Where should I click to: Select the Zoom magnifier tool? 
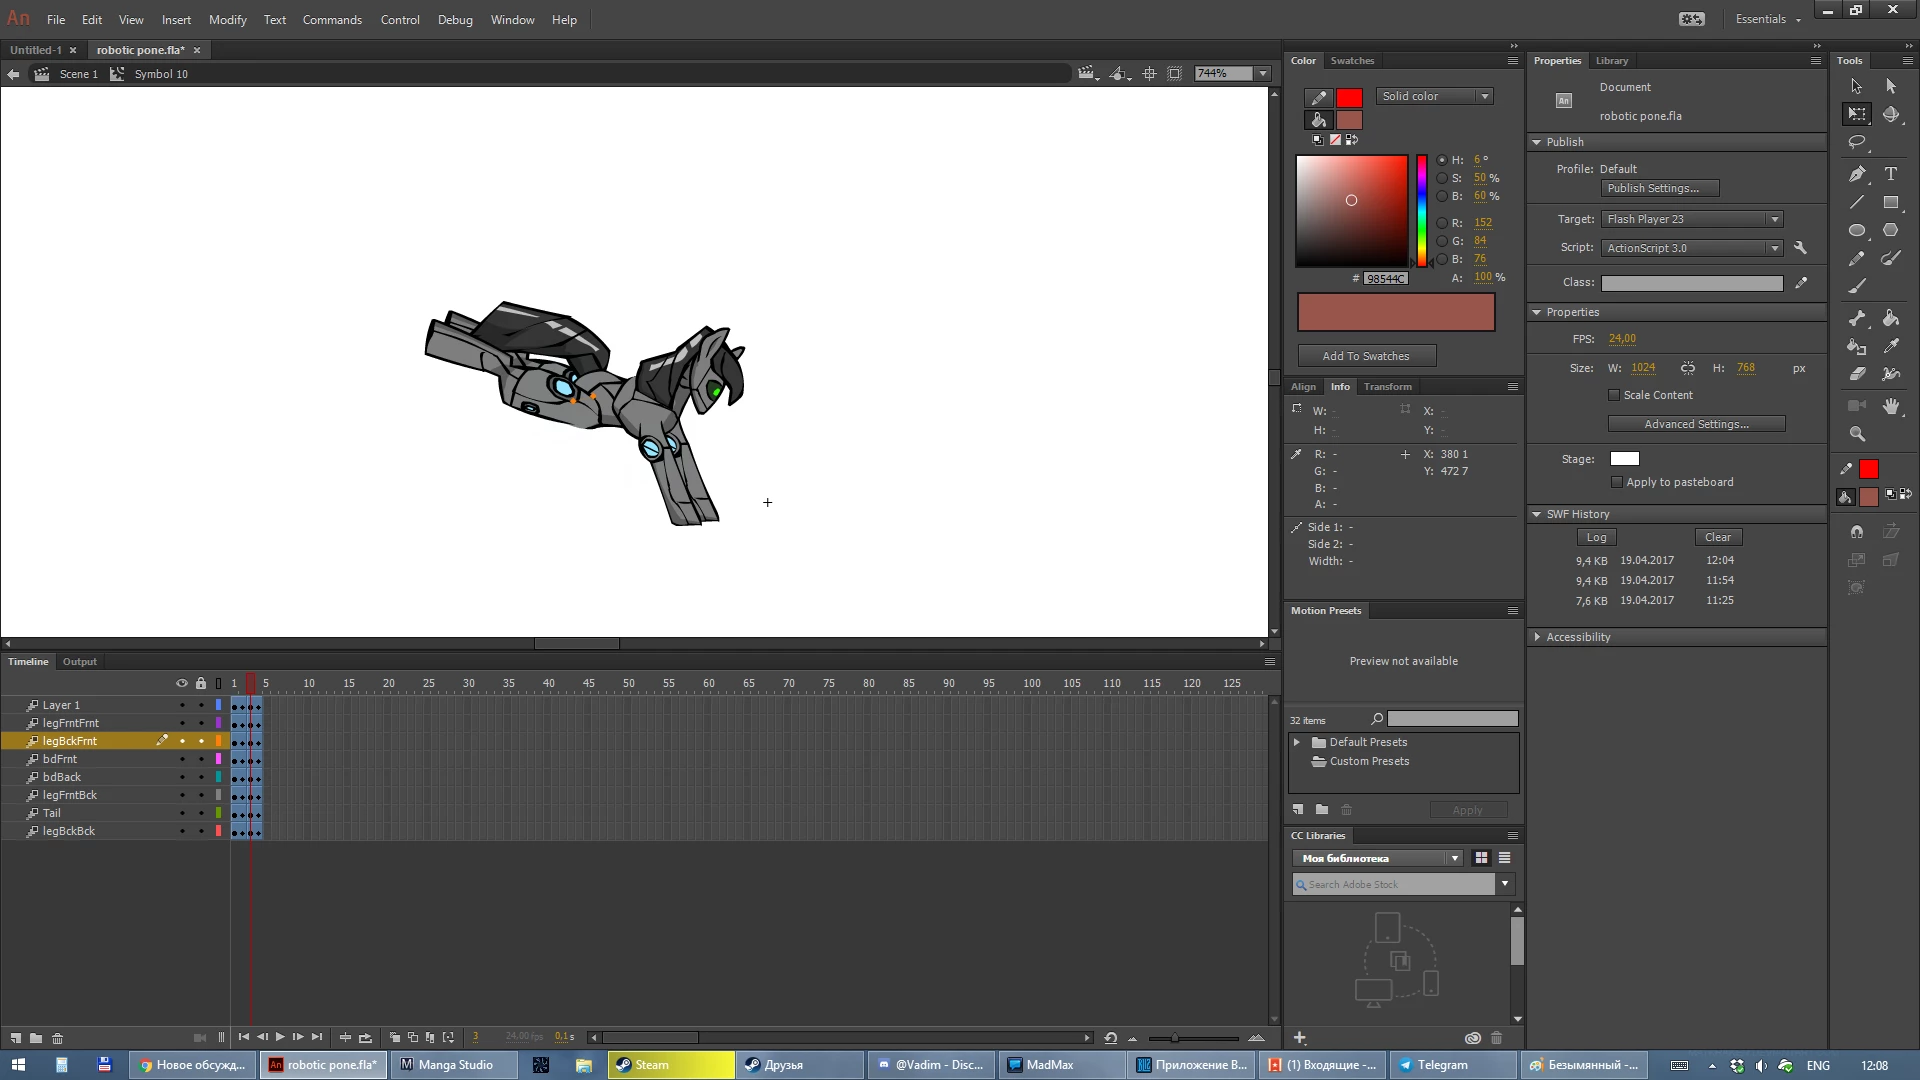pos(1857,434)
